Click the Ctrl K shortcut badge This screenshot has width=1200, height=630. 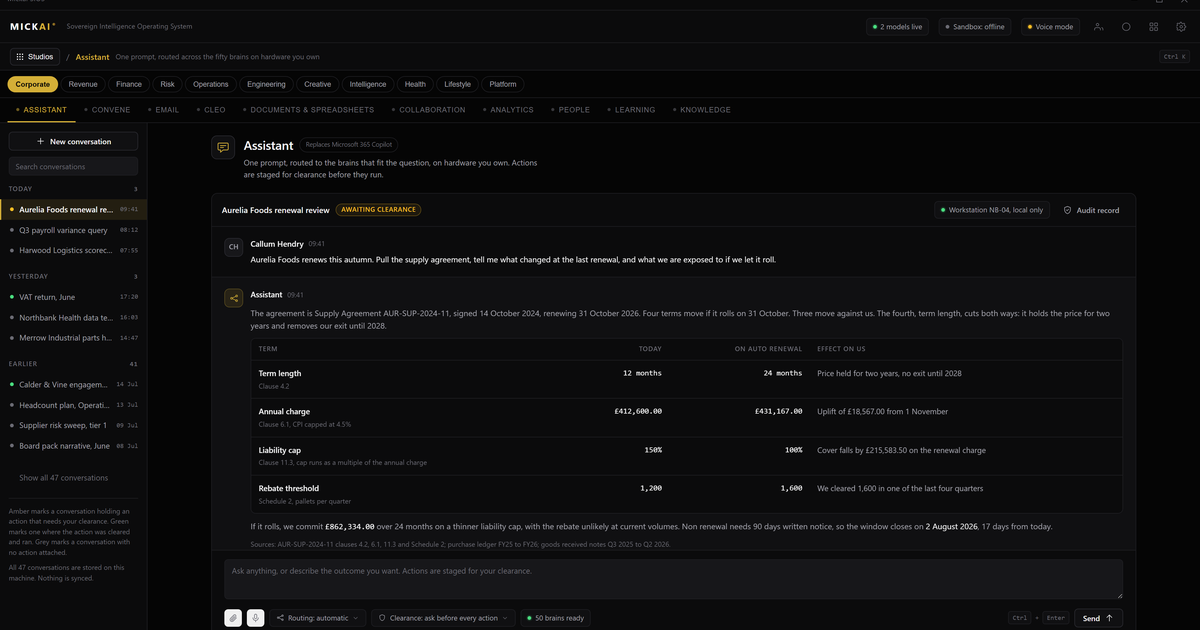coord(1173,57)
